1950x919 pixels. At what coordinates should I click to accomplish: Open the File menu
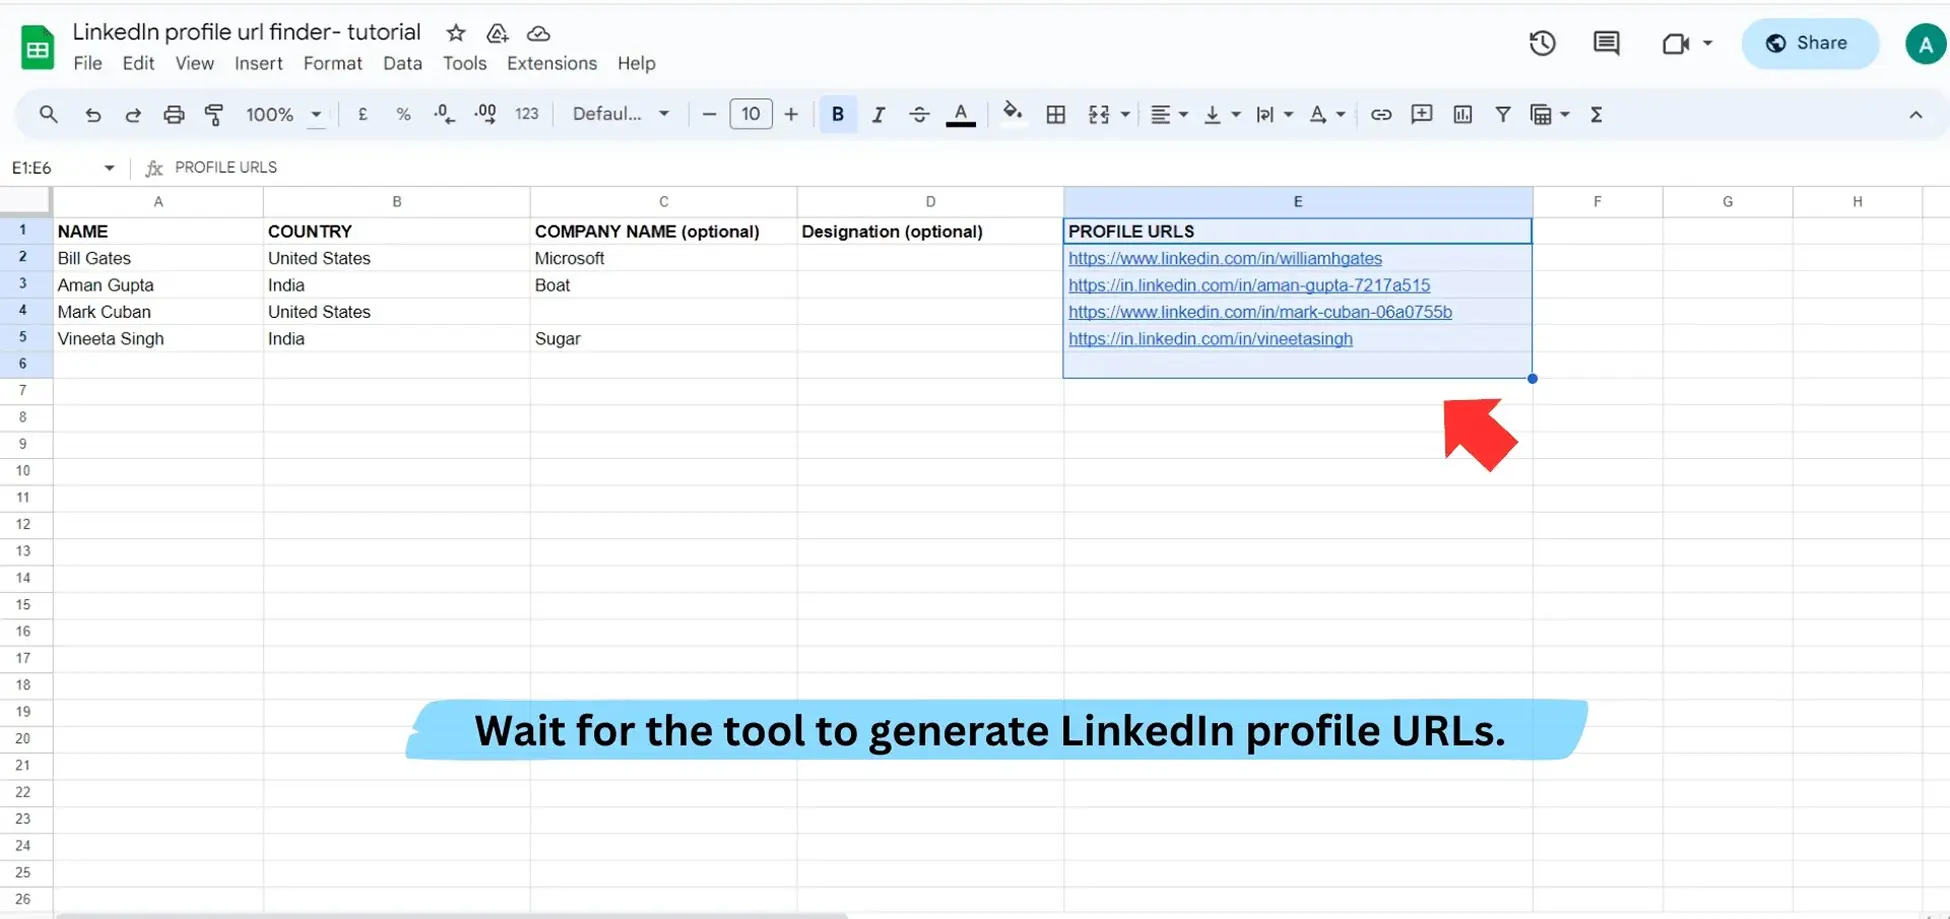(88, 63)
